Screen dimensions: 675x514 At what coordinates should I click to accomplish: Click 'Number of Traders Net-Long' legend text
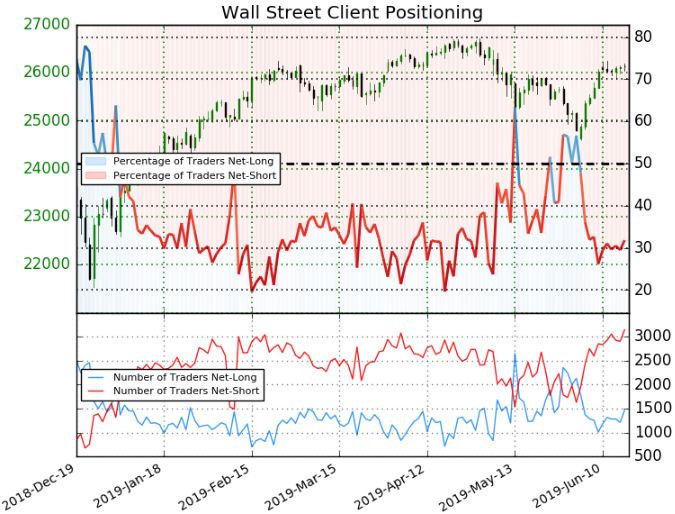185,377
